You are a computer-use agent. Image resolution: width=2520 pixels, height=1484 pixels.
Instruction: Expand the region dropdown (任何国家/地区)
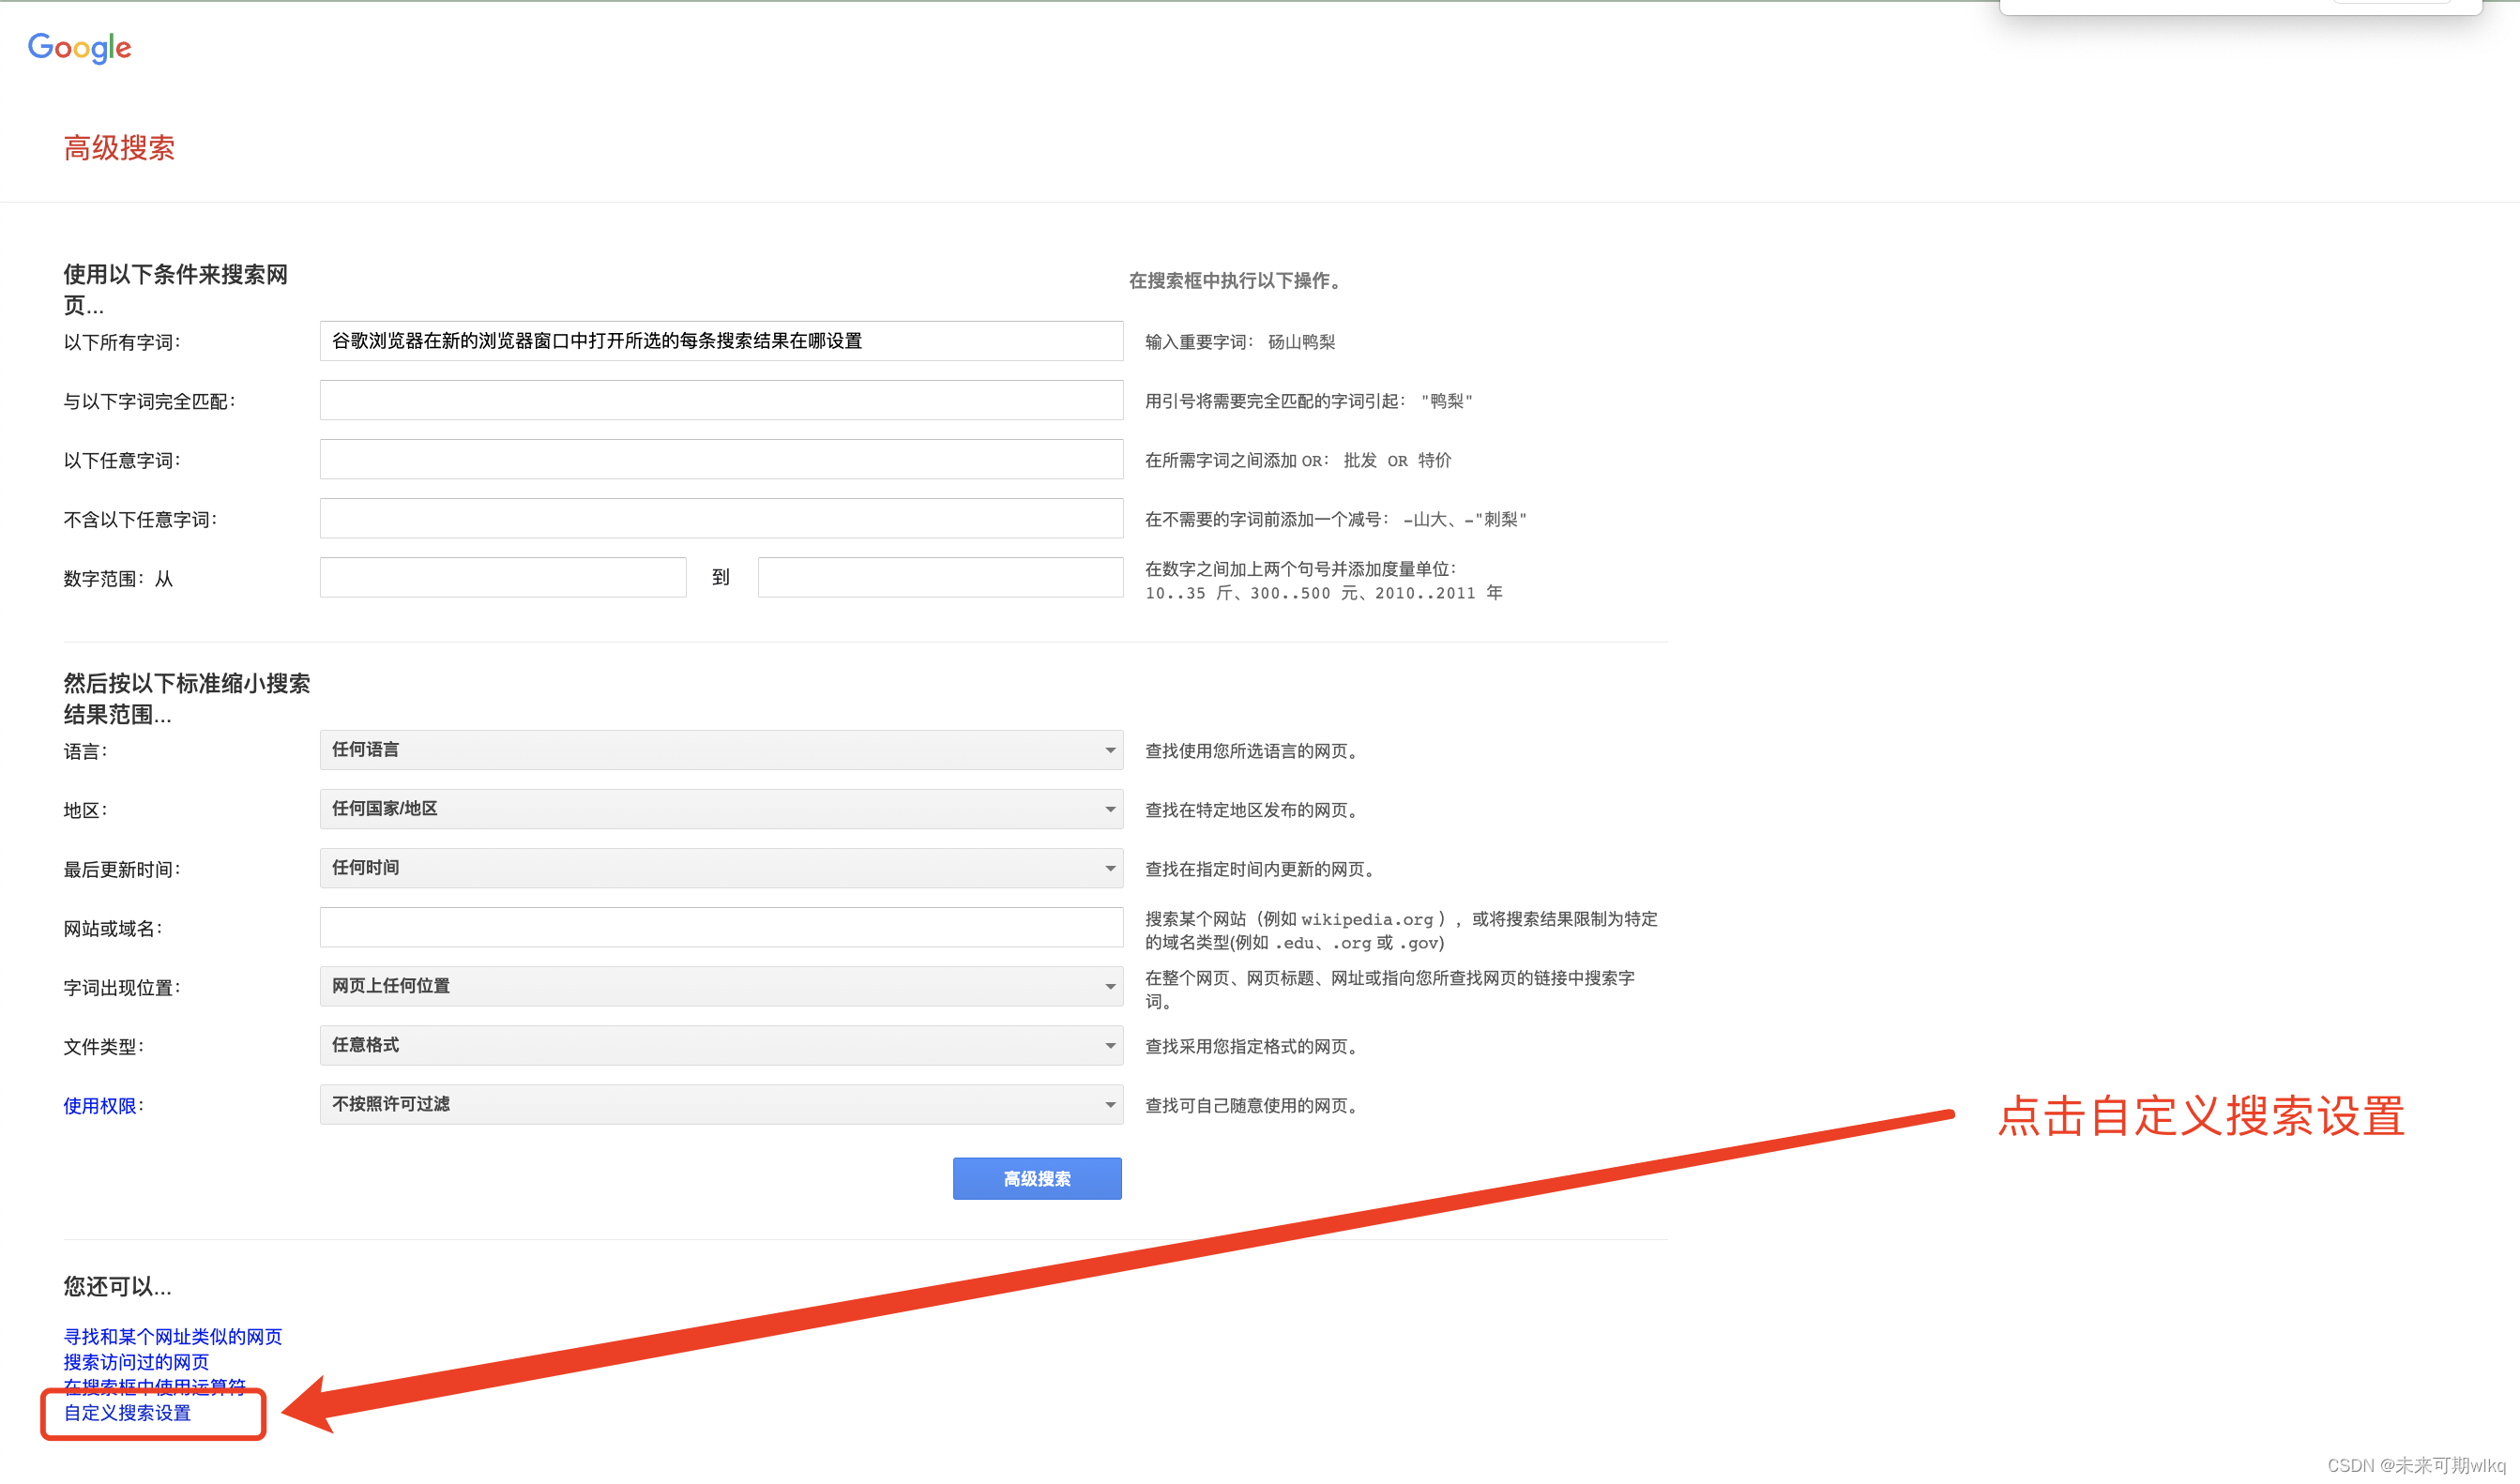pyautogui.click(x=720, y=809)
